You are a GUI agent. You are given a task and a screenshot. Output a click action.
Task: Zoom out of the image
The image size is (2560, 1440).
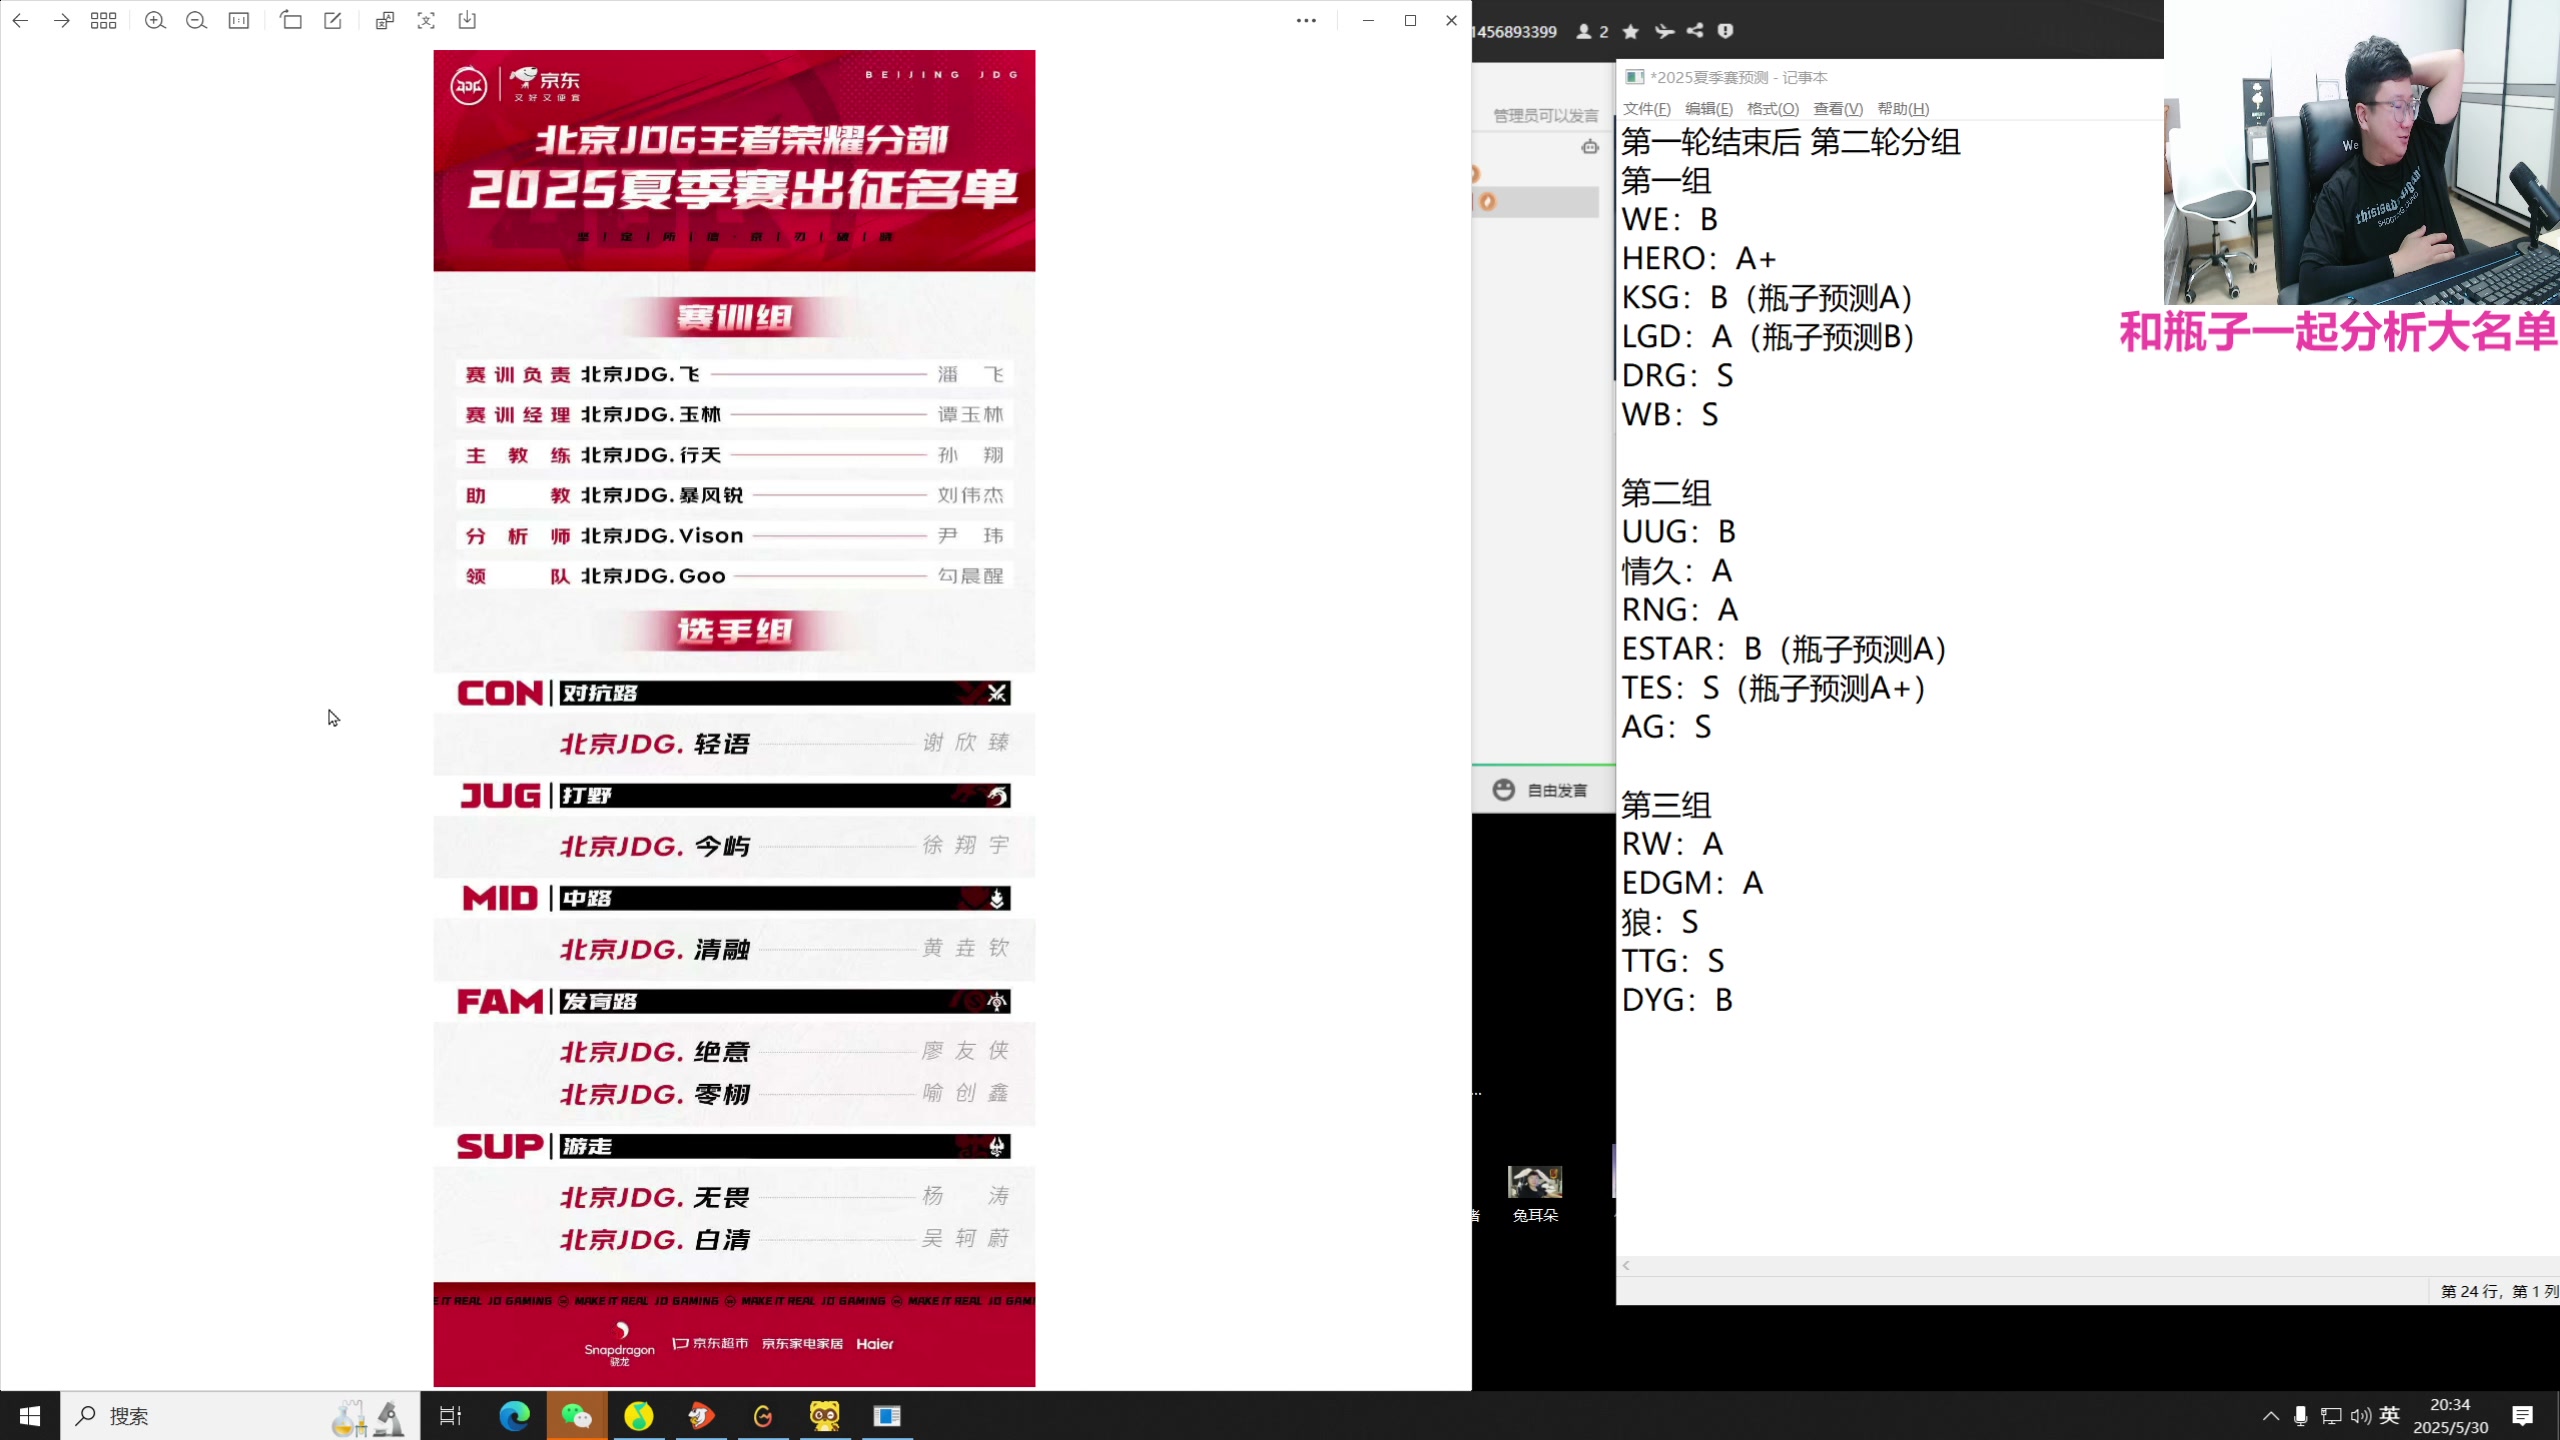tap(197, 20)
